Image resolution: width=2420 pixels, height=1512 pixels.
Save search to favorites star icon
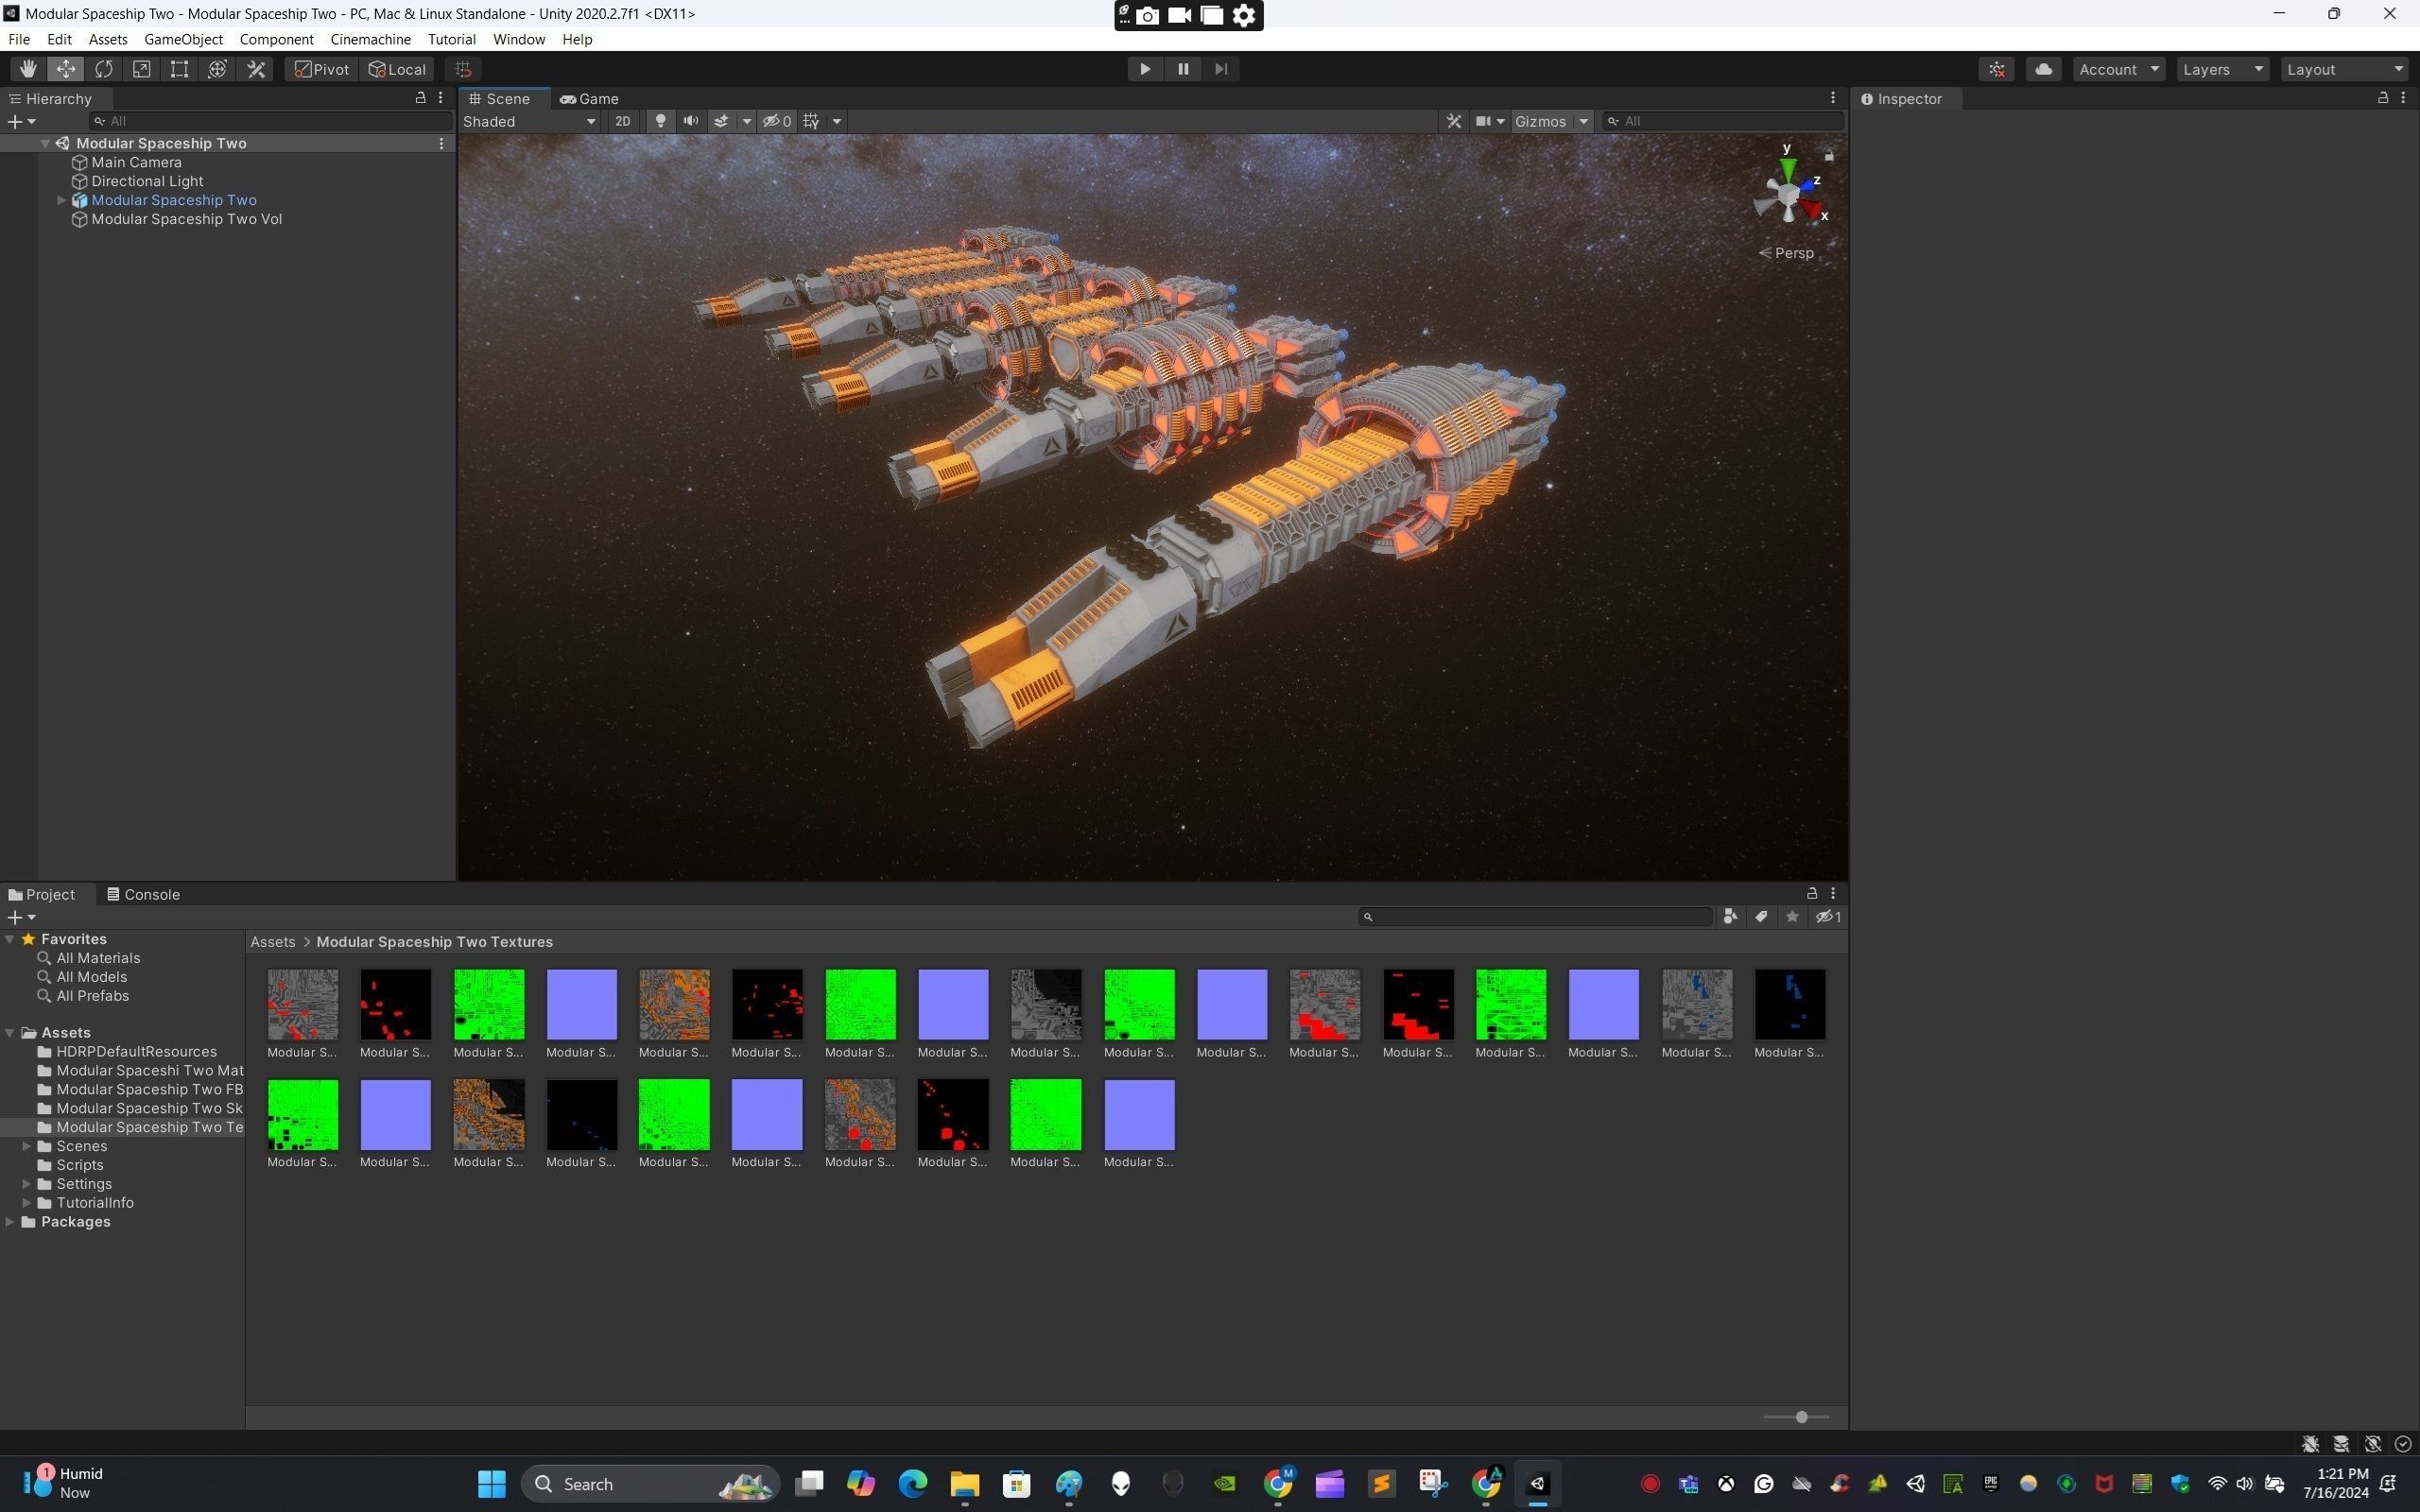(1792, 917)
